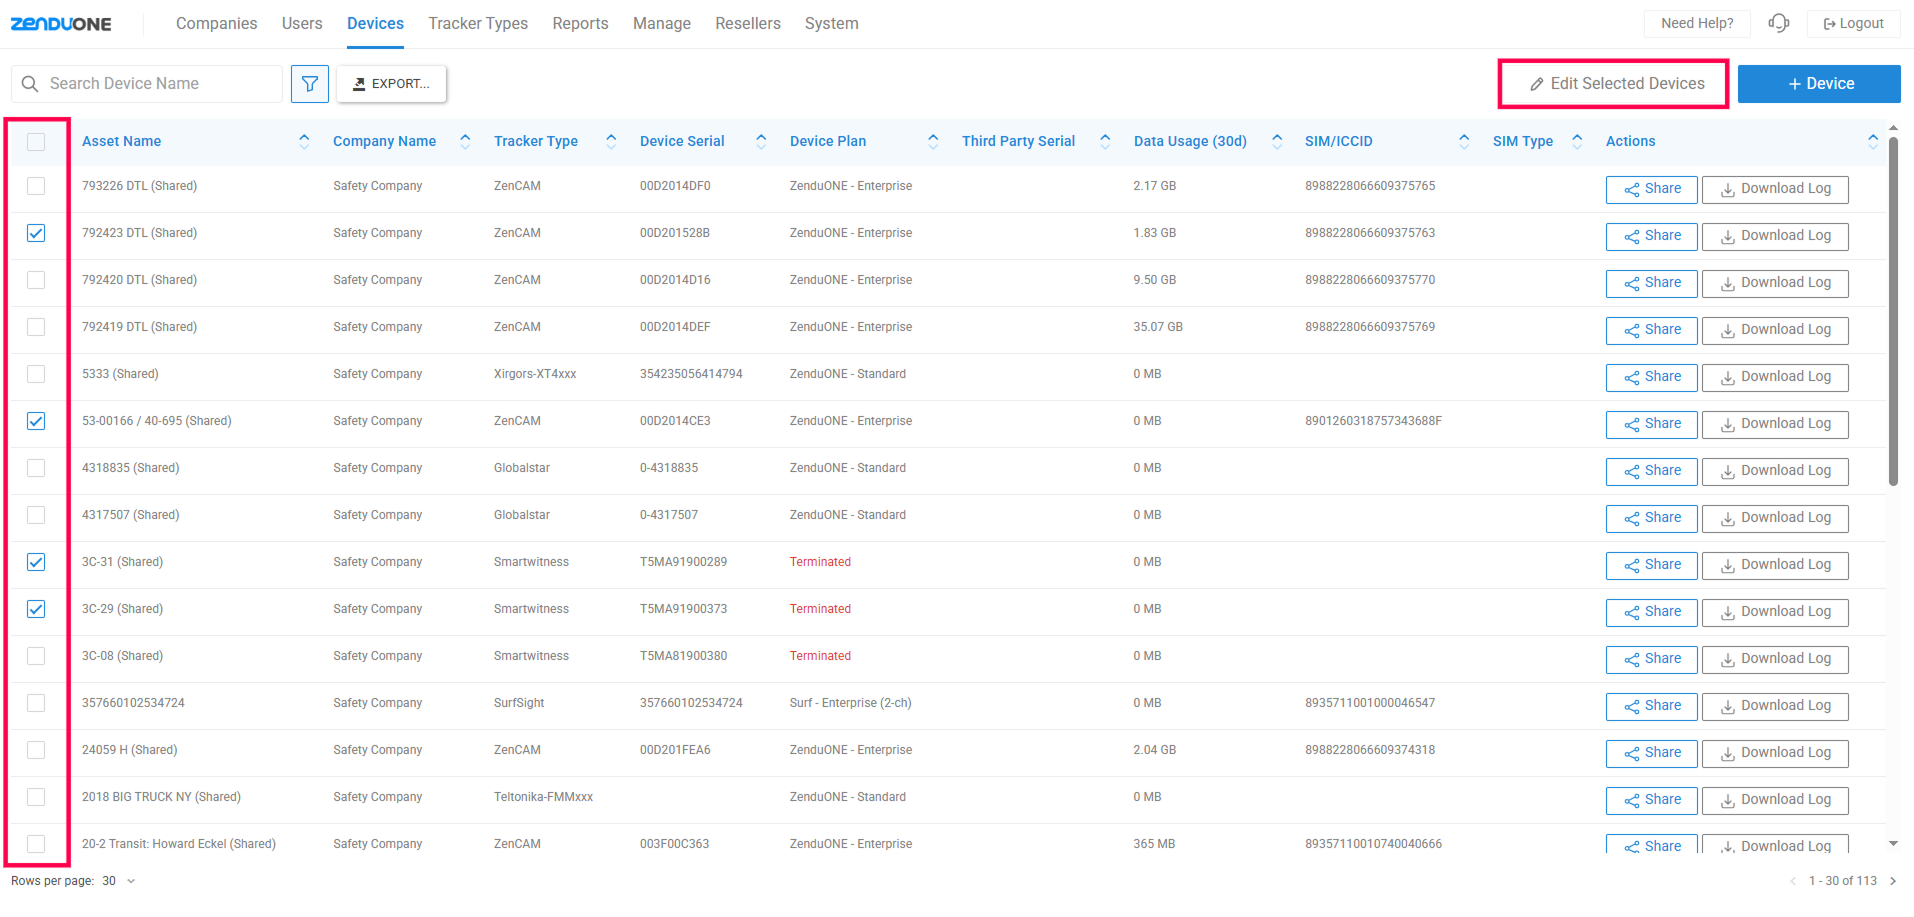Share the 3C-08 device
The width and height of the screenshot is (1914, 917).
point(1651,659)
